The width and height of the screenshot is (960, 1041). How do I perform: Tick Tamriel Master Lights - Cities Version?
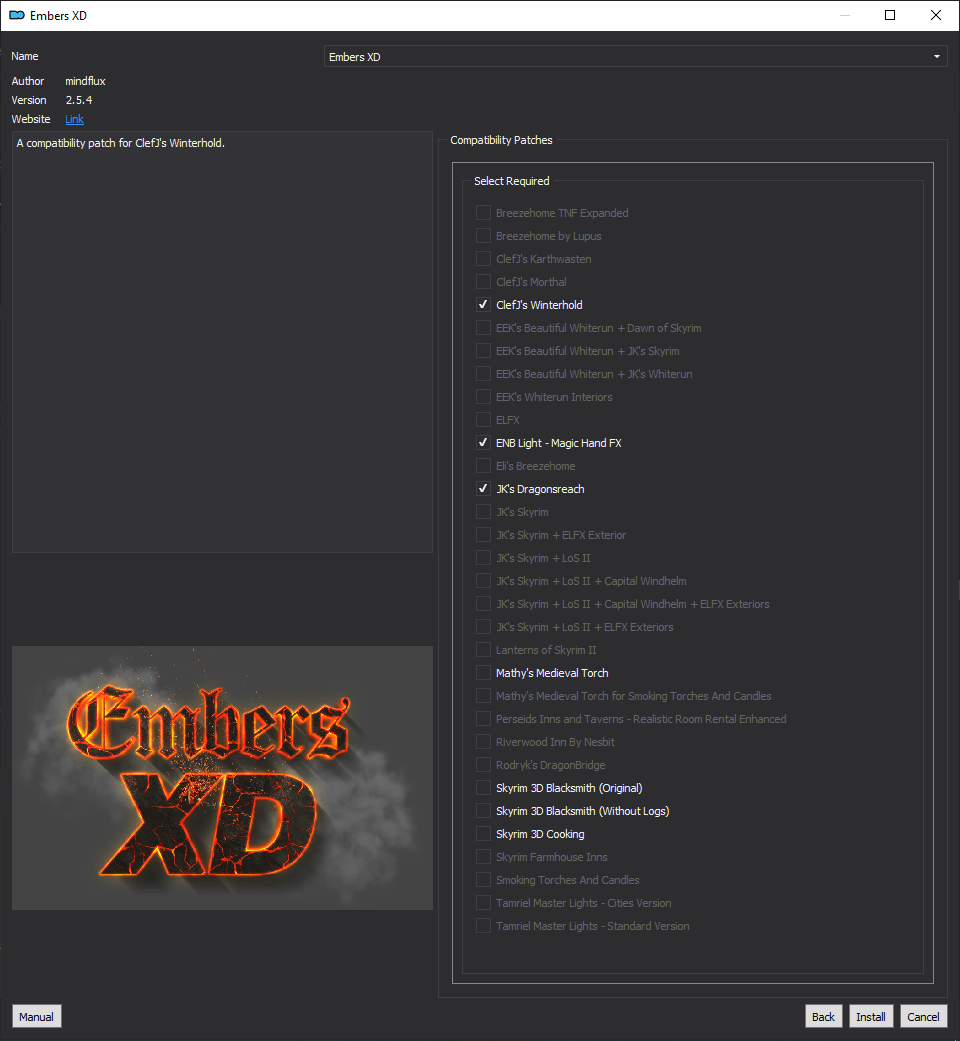(x=483, y=903)
